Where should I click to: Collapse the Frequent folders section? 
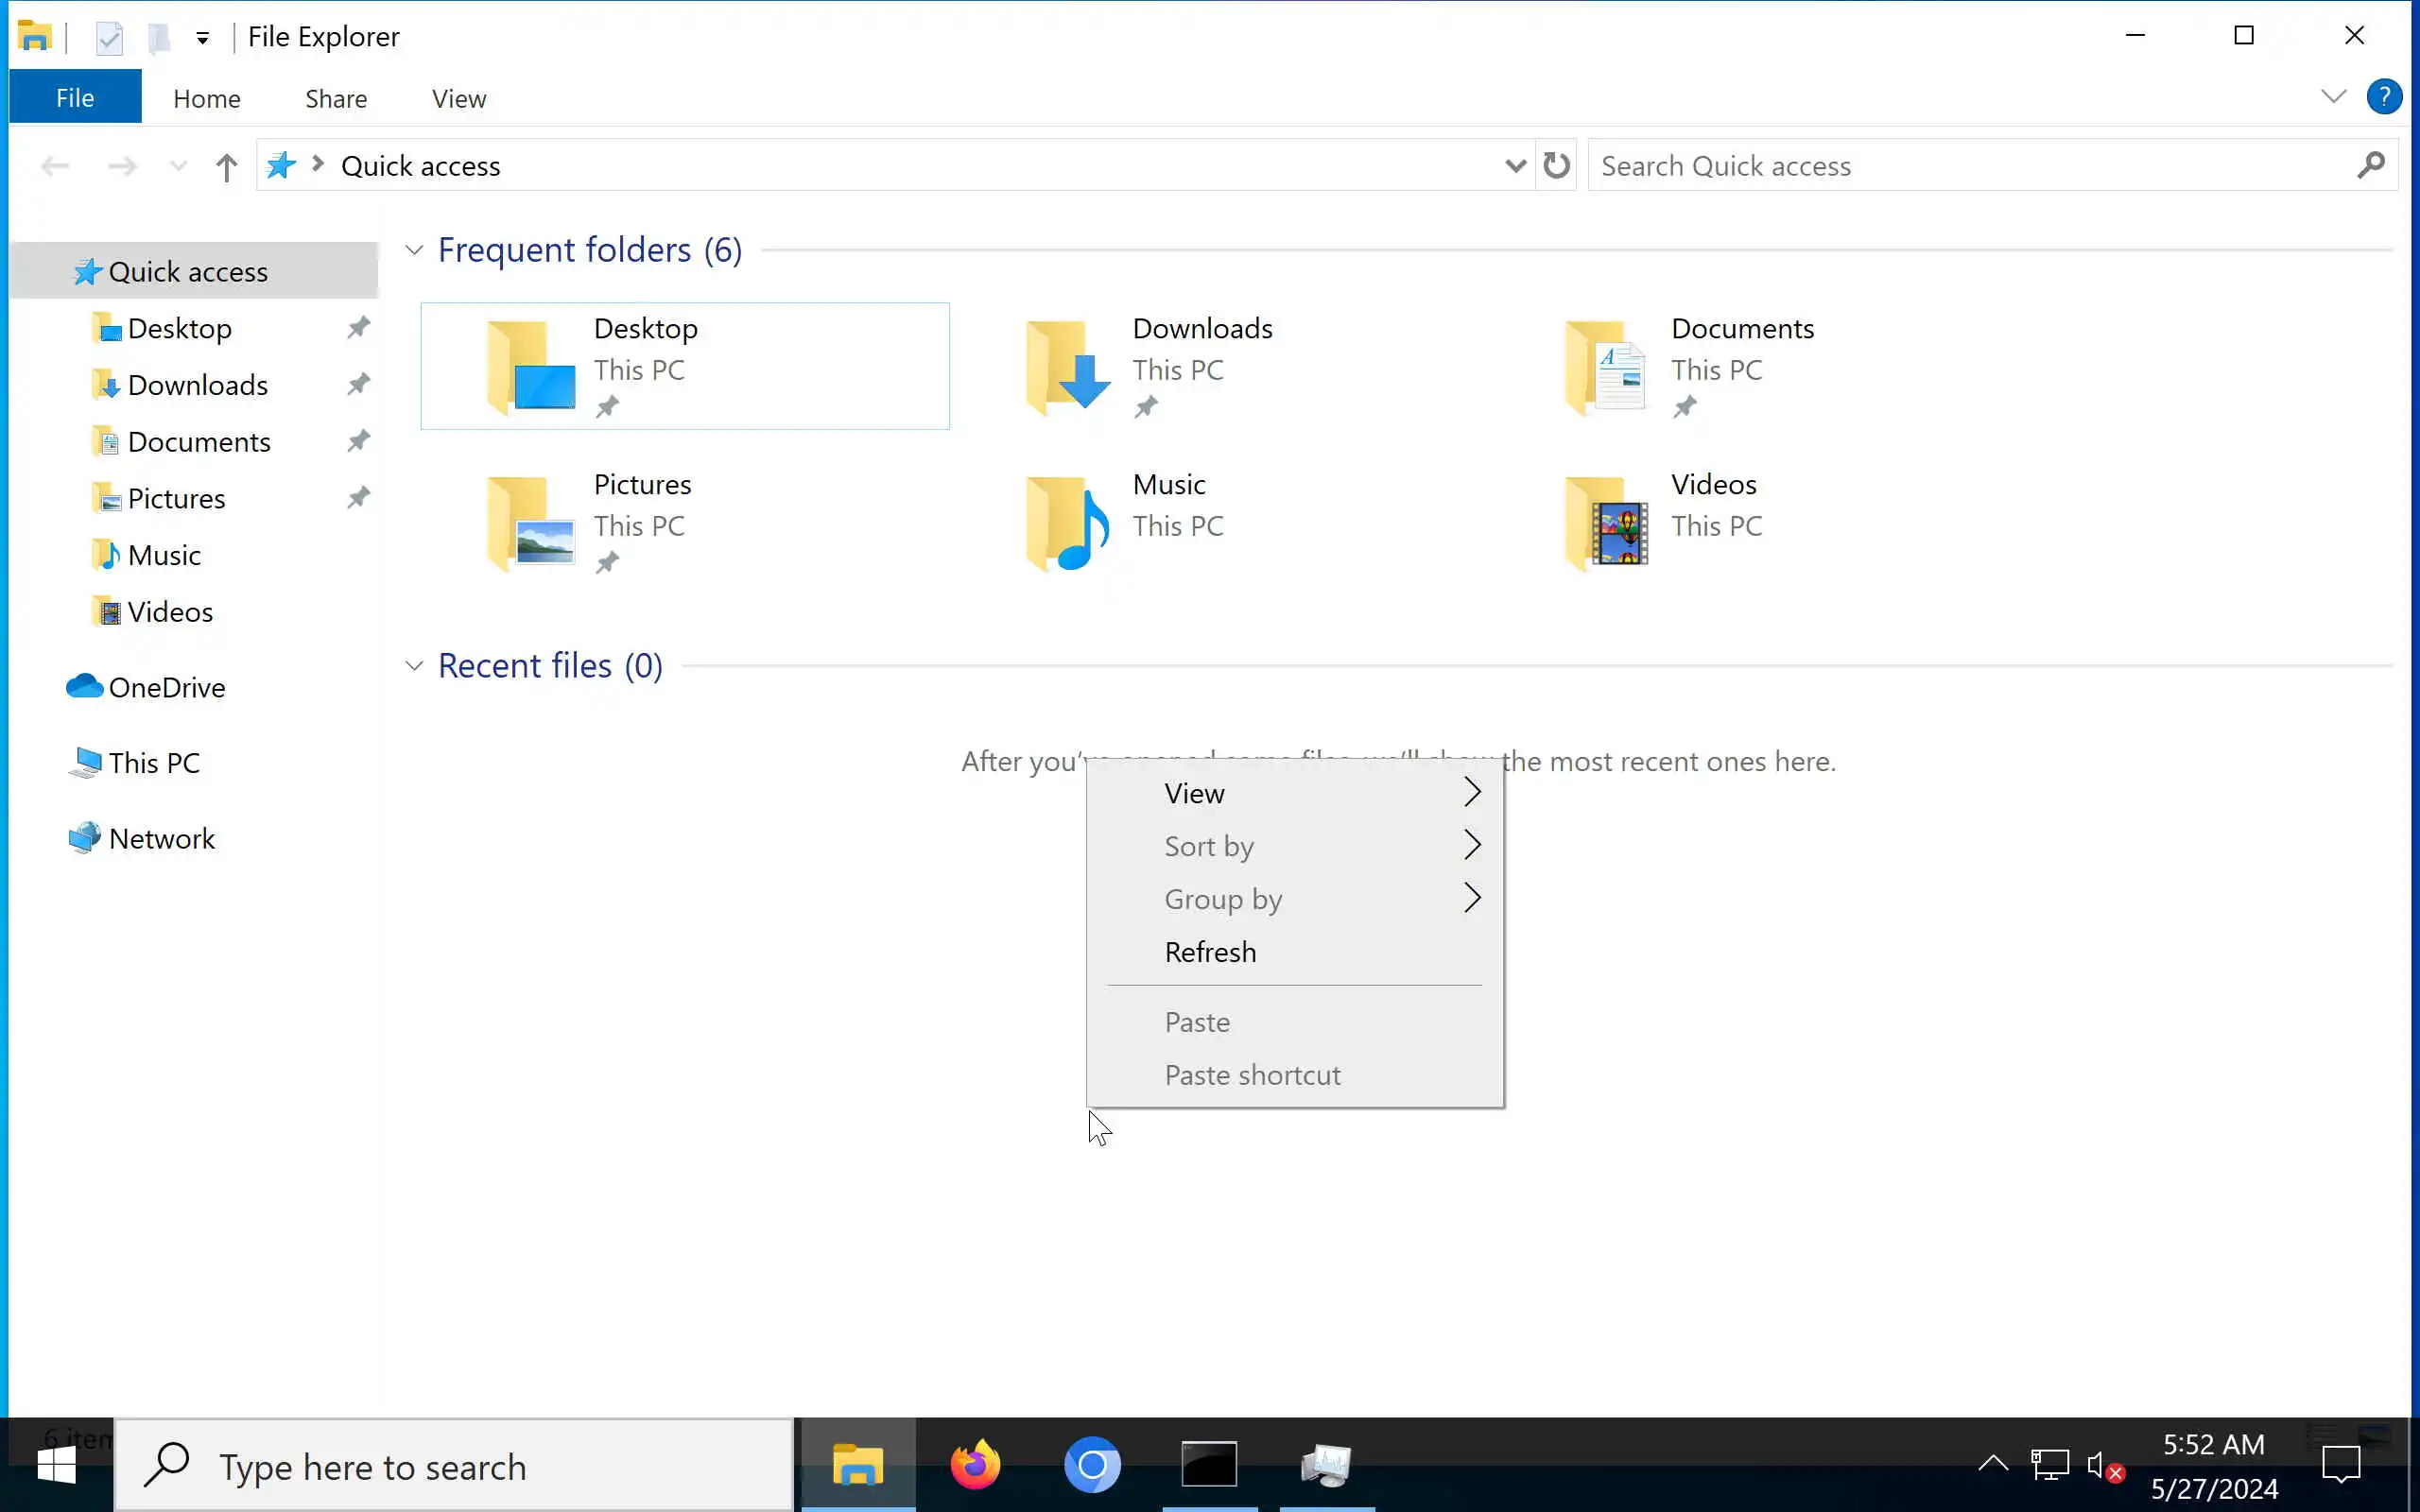click(414, 250)
